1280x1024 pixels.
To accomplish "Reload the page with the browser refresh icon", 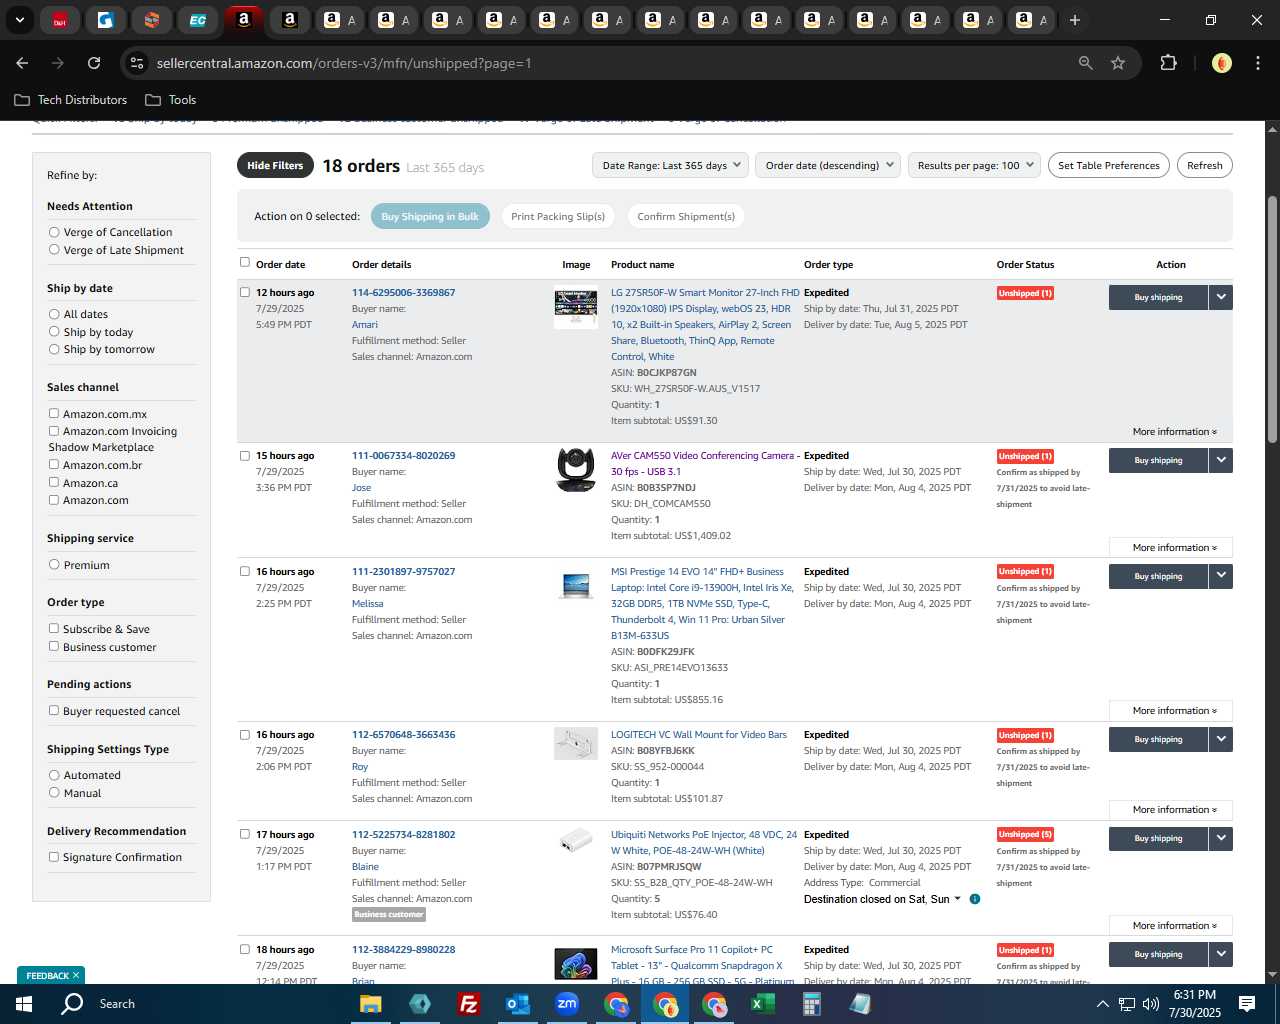I will pos(94,63).
